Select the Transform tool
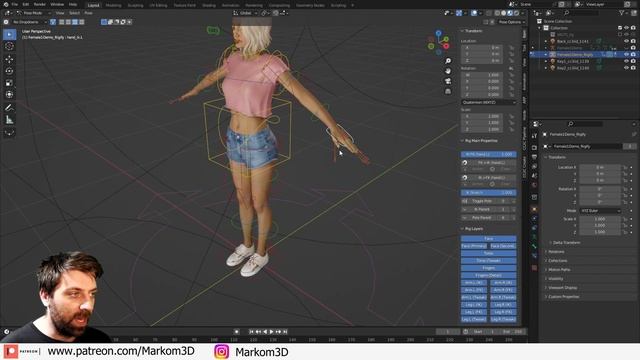Screen dimensions: 640x360 9,95
